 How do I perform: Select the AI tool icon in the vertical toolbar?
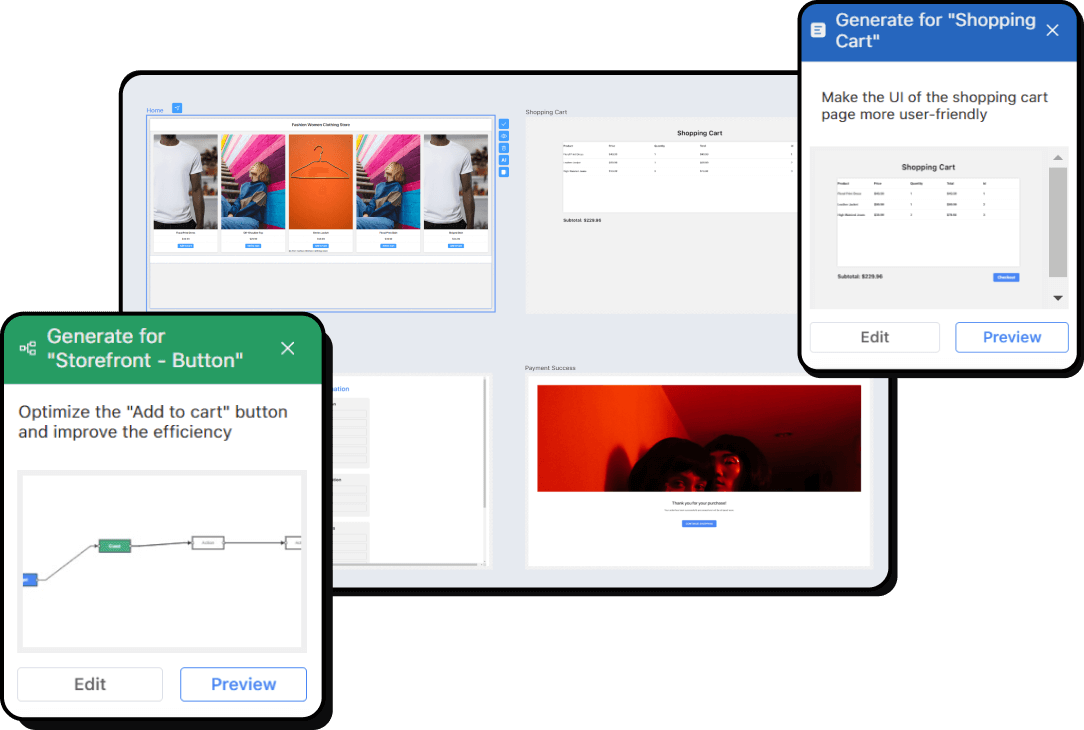[504, 160]
